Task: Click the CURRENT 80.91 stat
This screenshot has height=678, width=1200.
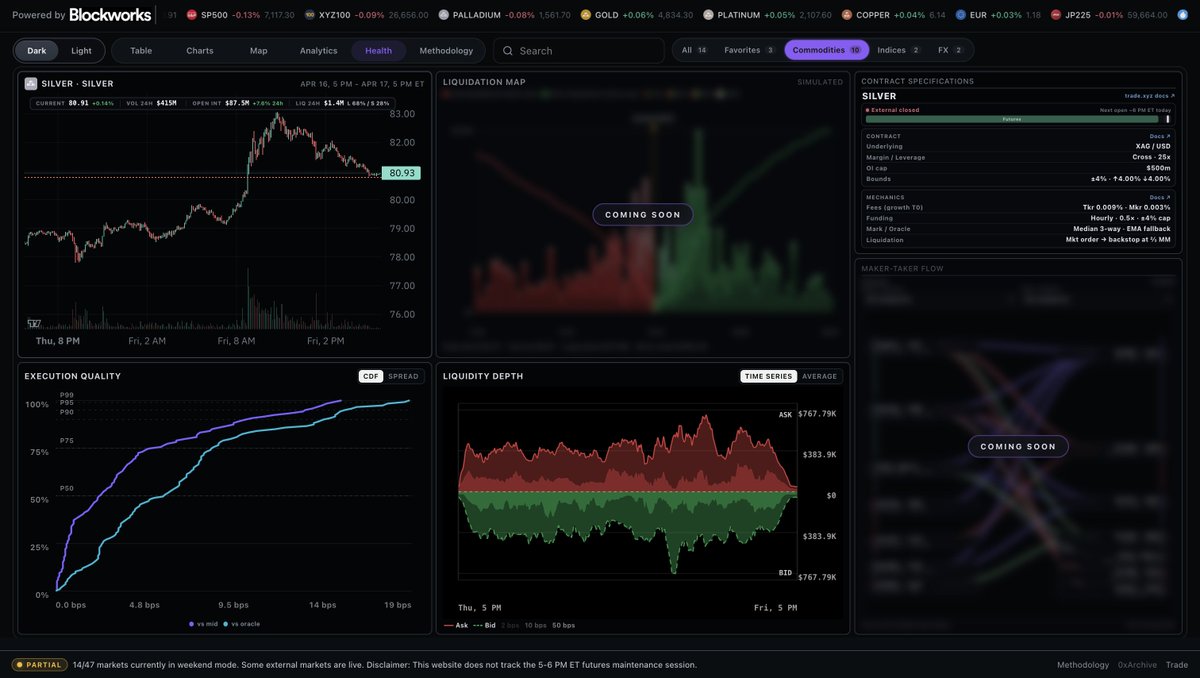Action: coord(75,103)
